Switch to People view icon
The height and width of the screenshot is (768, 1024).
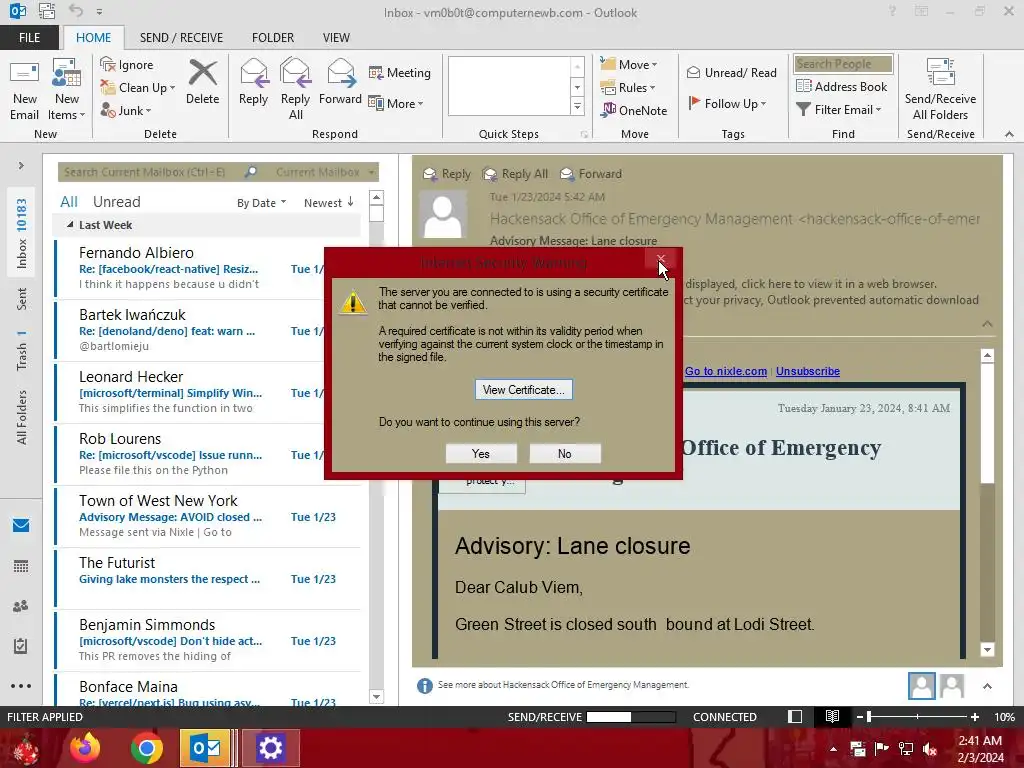pyautogui.click(x=21, y=606)
